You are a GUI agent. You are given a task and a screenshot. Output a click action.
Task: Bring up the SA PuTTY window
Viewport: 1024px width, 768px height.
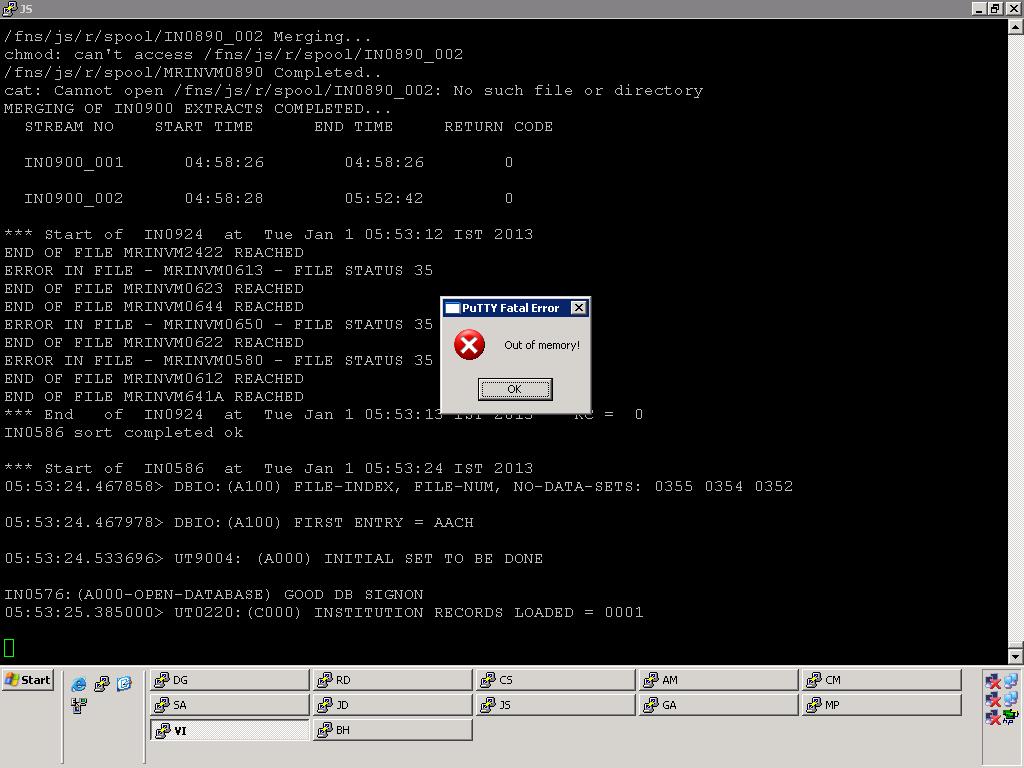[x=229, y=705]
